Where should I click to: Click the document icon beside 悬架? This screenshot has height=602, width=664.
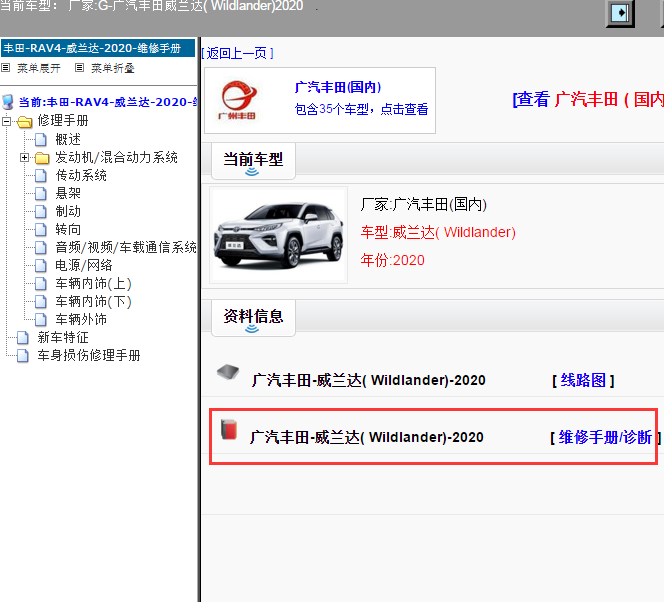(41, 193)
